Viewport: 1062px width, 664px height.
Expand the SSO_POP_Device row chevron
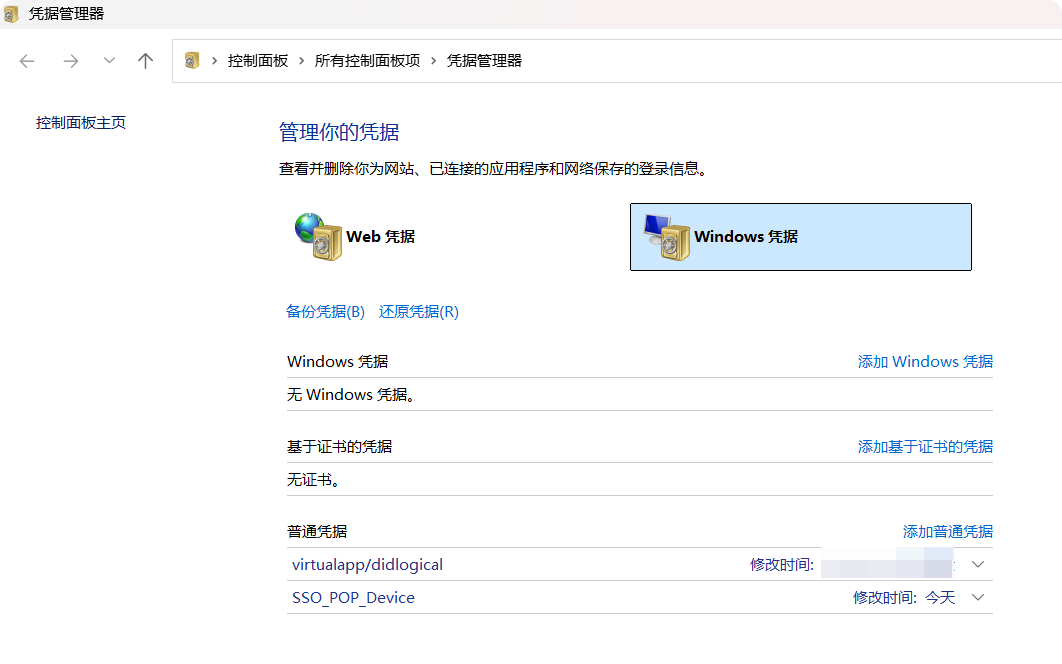(x=977, y=597)
